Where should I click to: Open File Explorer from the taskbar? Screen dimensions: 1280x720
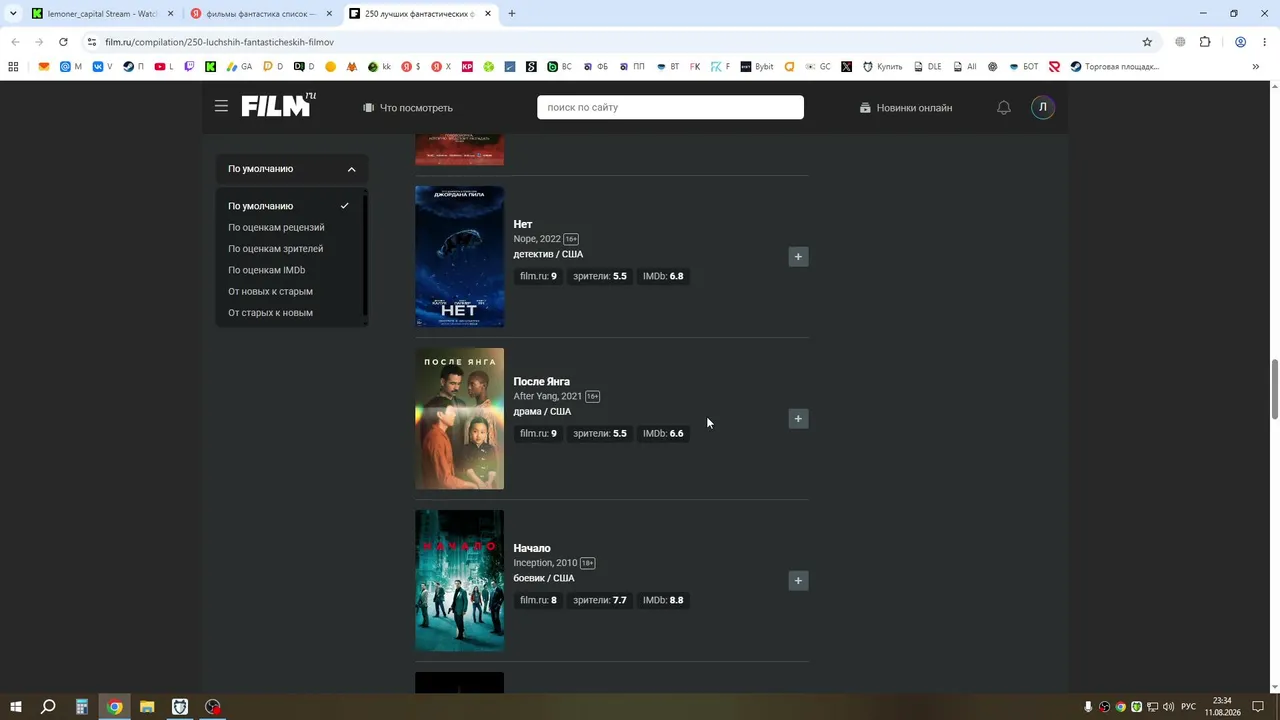(147, 707)
